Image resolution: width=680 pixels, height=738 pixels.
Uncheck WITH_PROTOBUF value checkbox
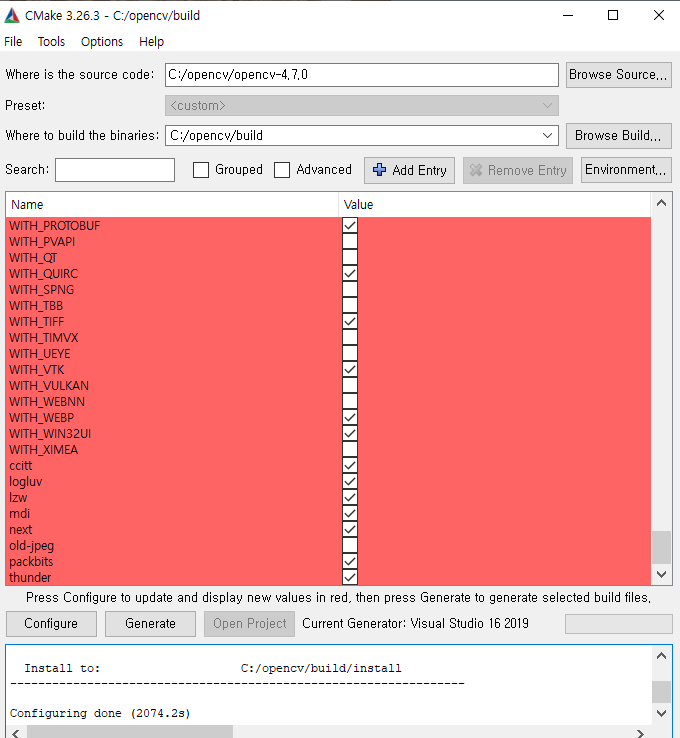pos(350,225)
